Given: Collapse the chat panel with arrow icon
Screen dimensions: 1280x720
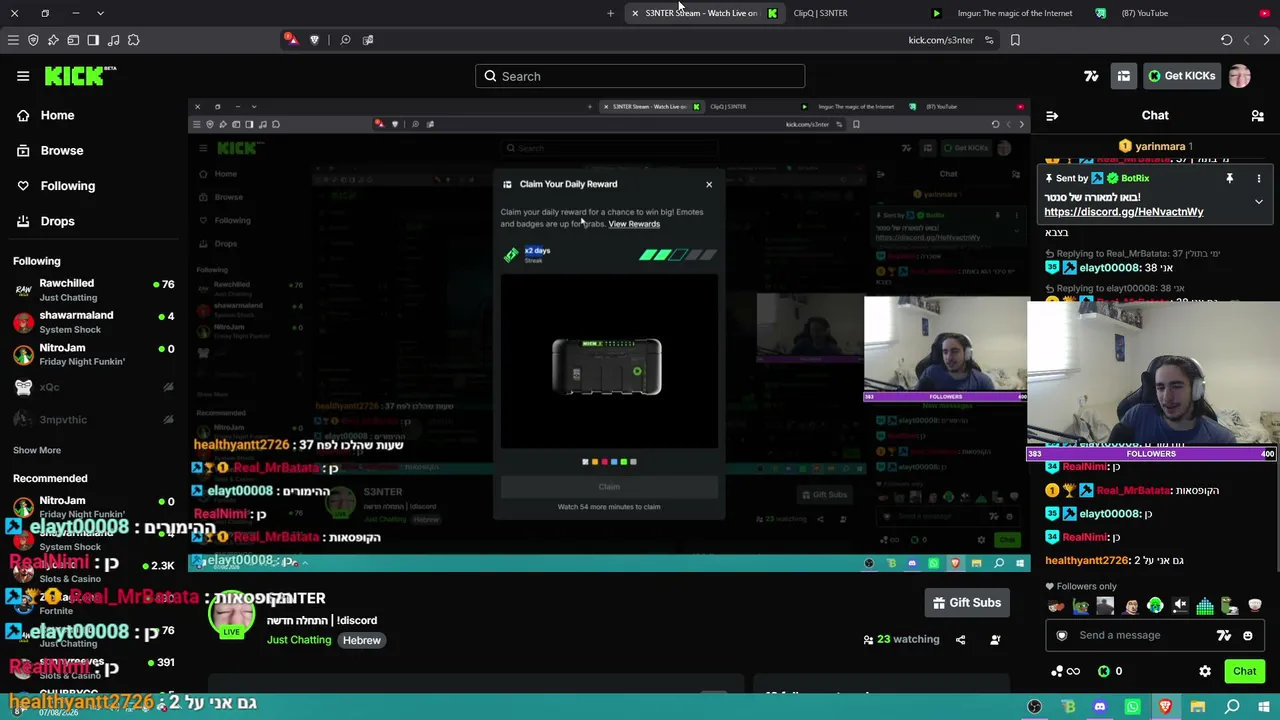Looking at the screenshot, I should (1052, 116).
